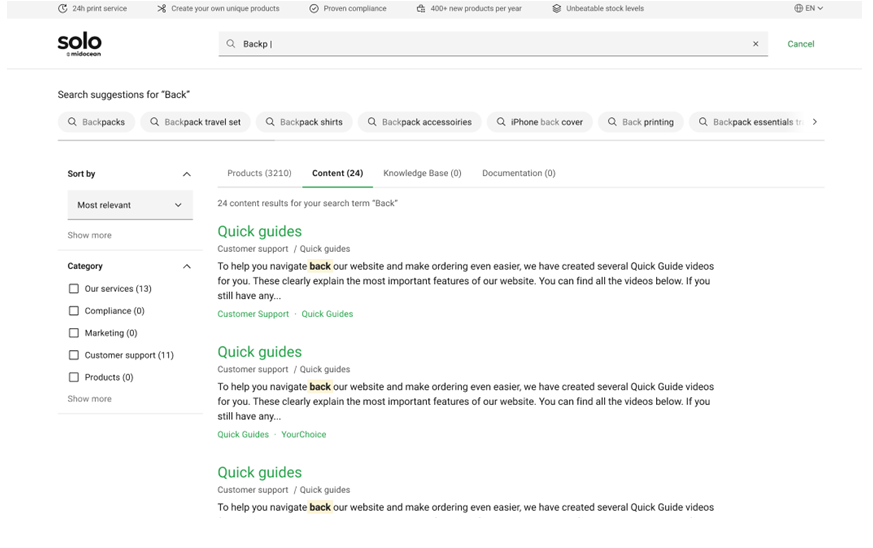Click the magnifier icon on the iPhone back cover chip
Viewport: 873px width, 548px height.
(501, 122)
